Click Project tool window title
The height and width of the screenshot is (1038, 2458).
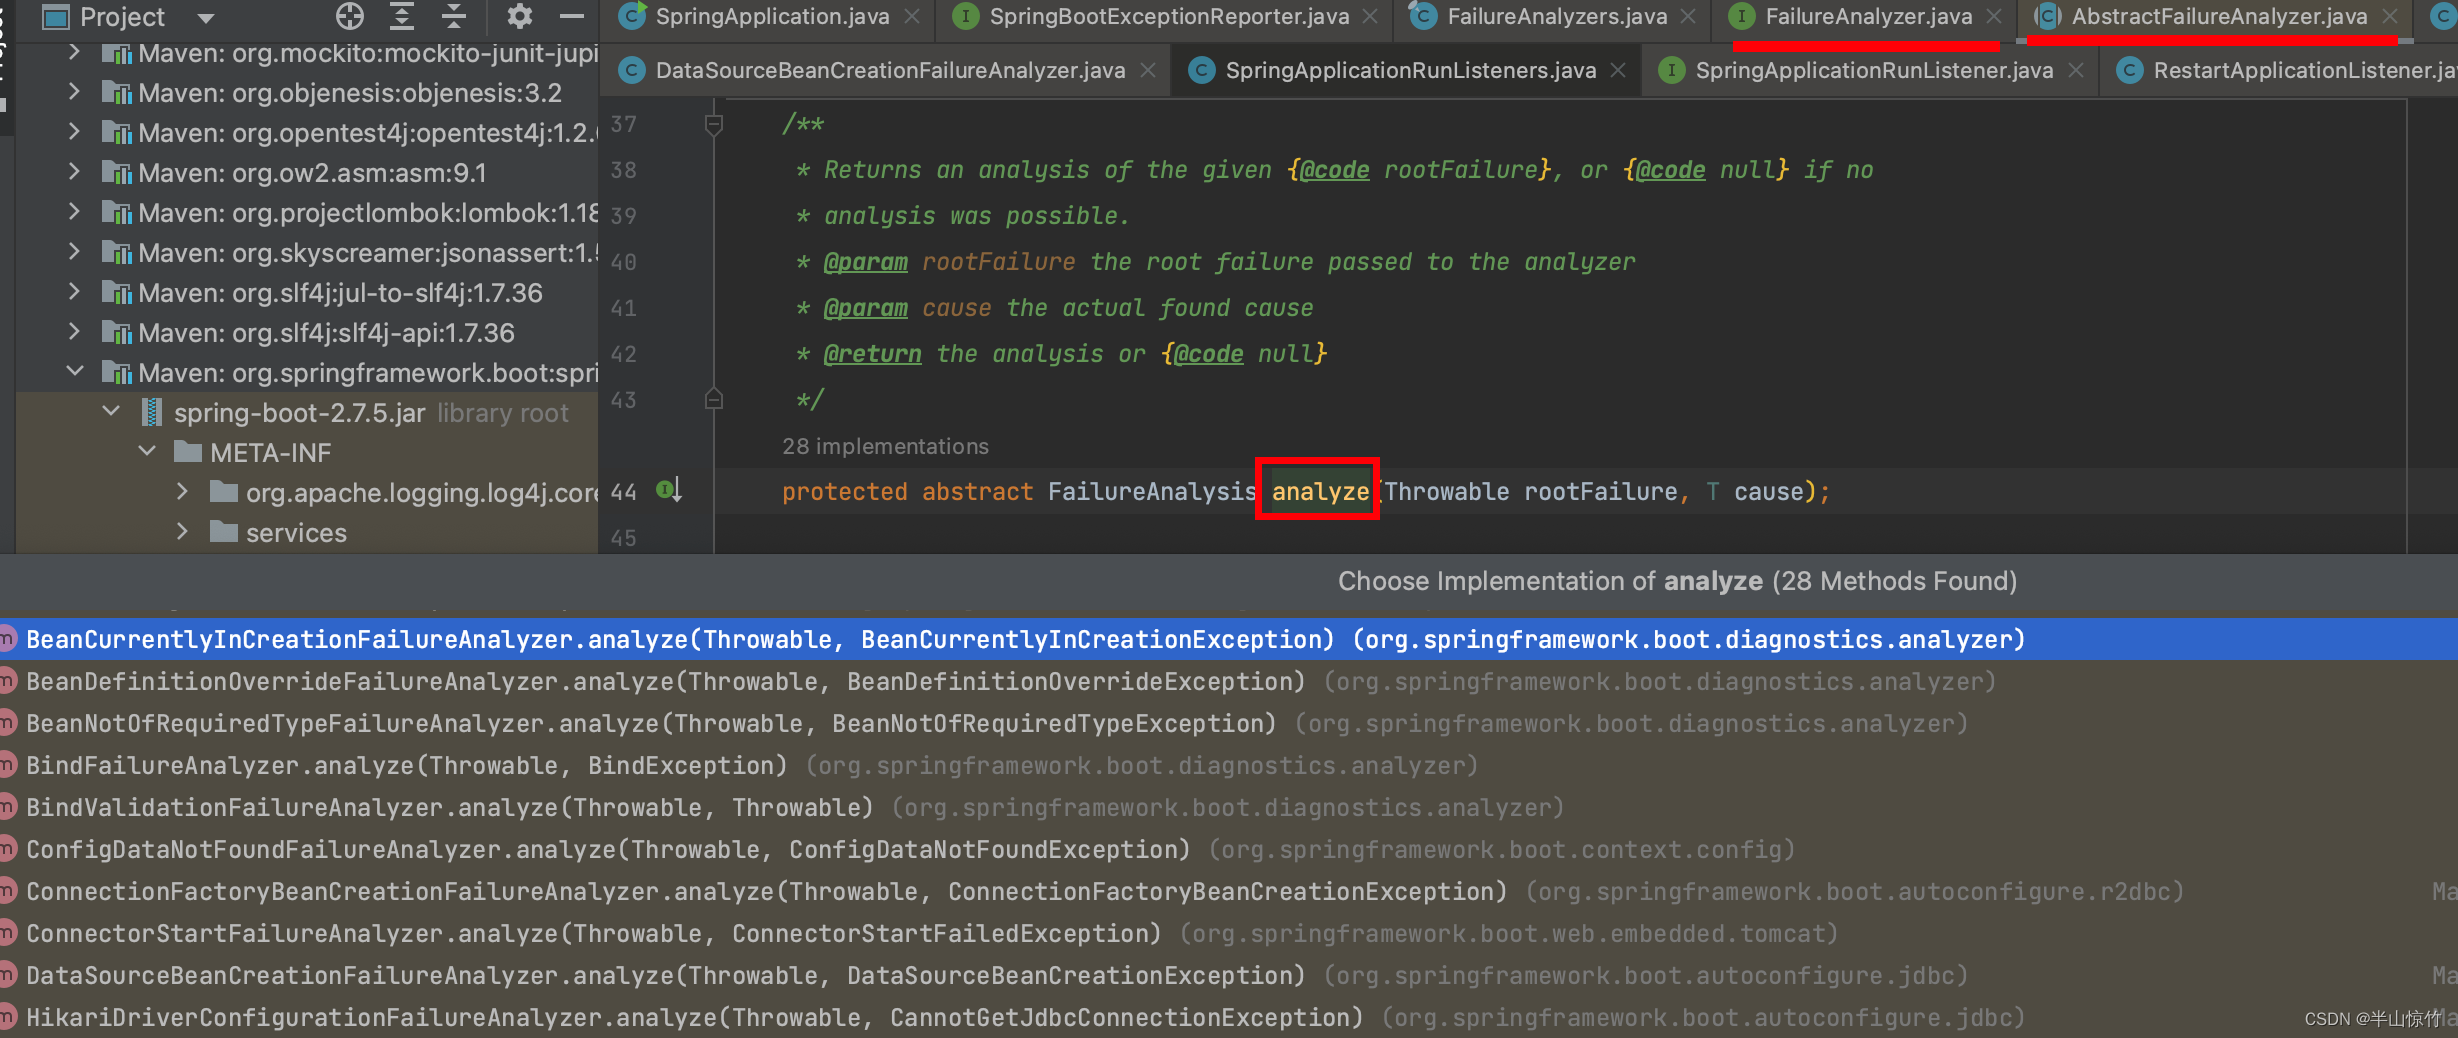point(122,17)
